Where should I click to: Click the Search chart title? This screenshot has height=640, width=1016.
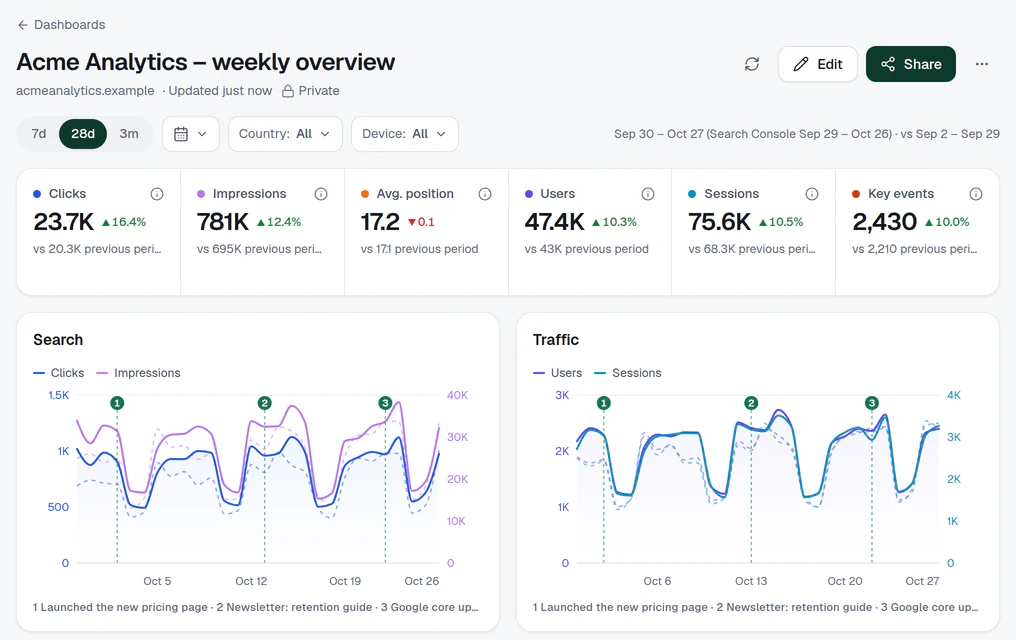click(x=58, y=340)
